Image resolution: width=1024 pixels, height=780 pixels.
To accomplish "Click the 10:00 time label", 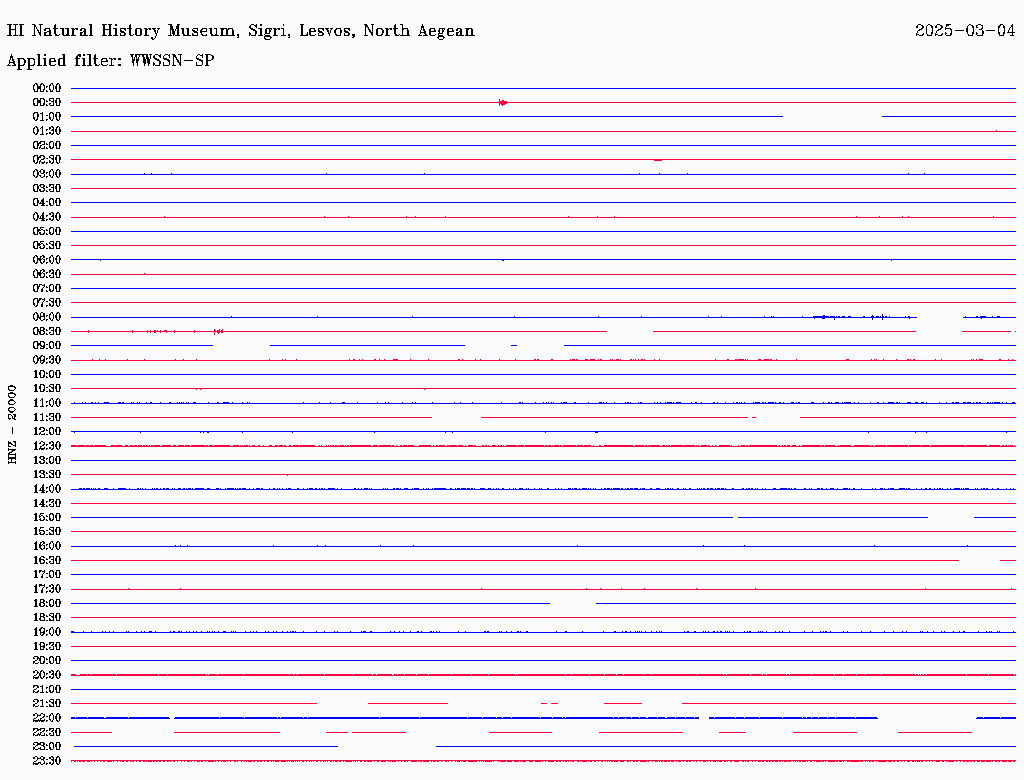I will point(46,374).
